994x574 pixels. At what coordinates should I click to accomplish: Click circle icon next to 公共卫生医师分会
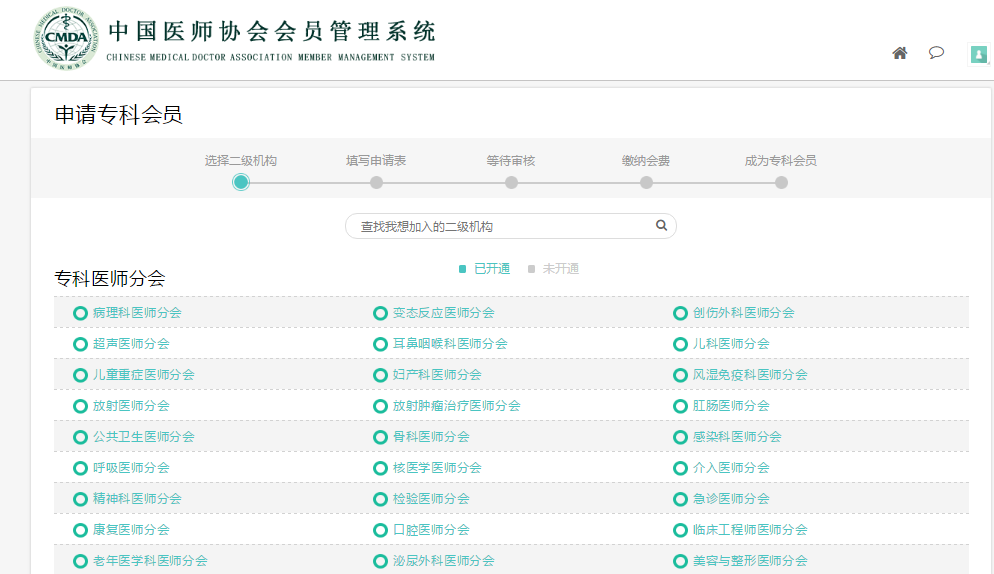[81, 438]
